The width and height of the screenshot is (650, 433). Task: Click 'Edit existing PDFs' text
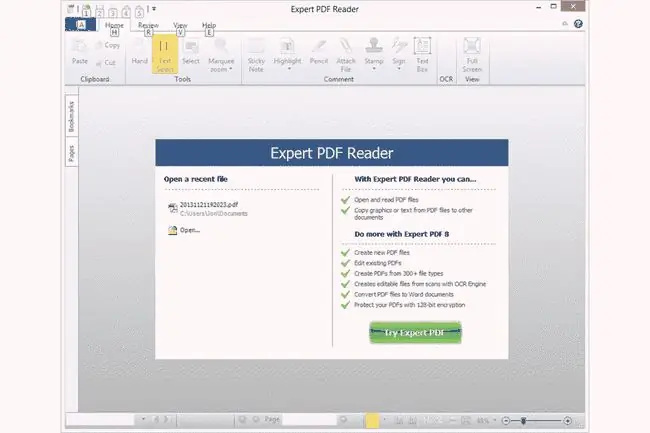[378, 263]
